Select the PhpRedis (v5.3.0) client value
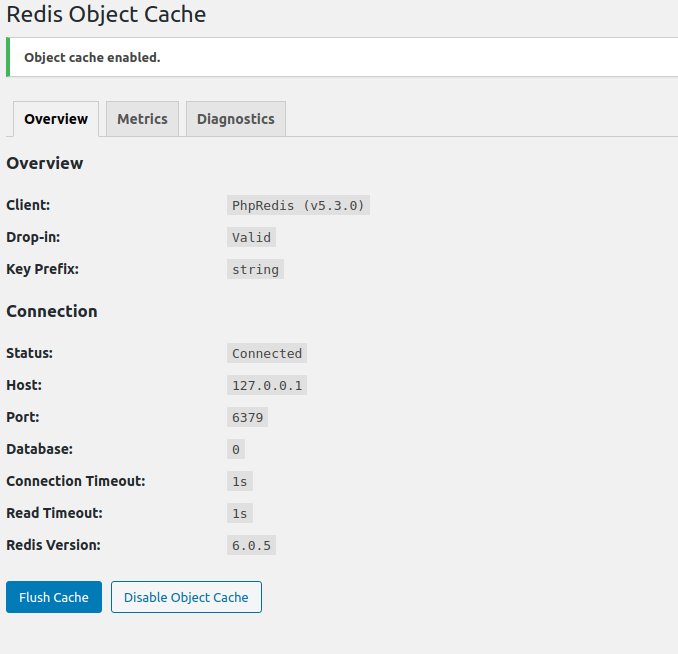The image size is (678, 654). click(298, 205)
